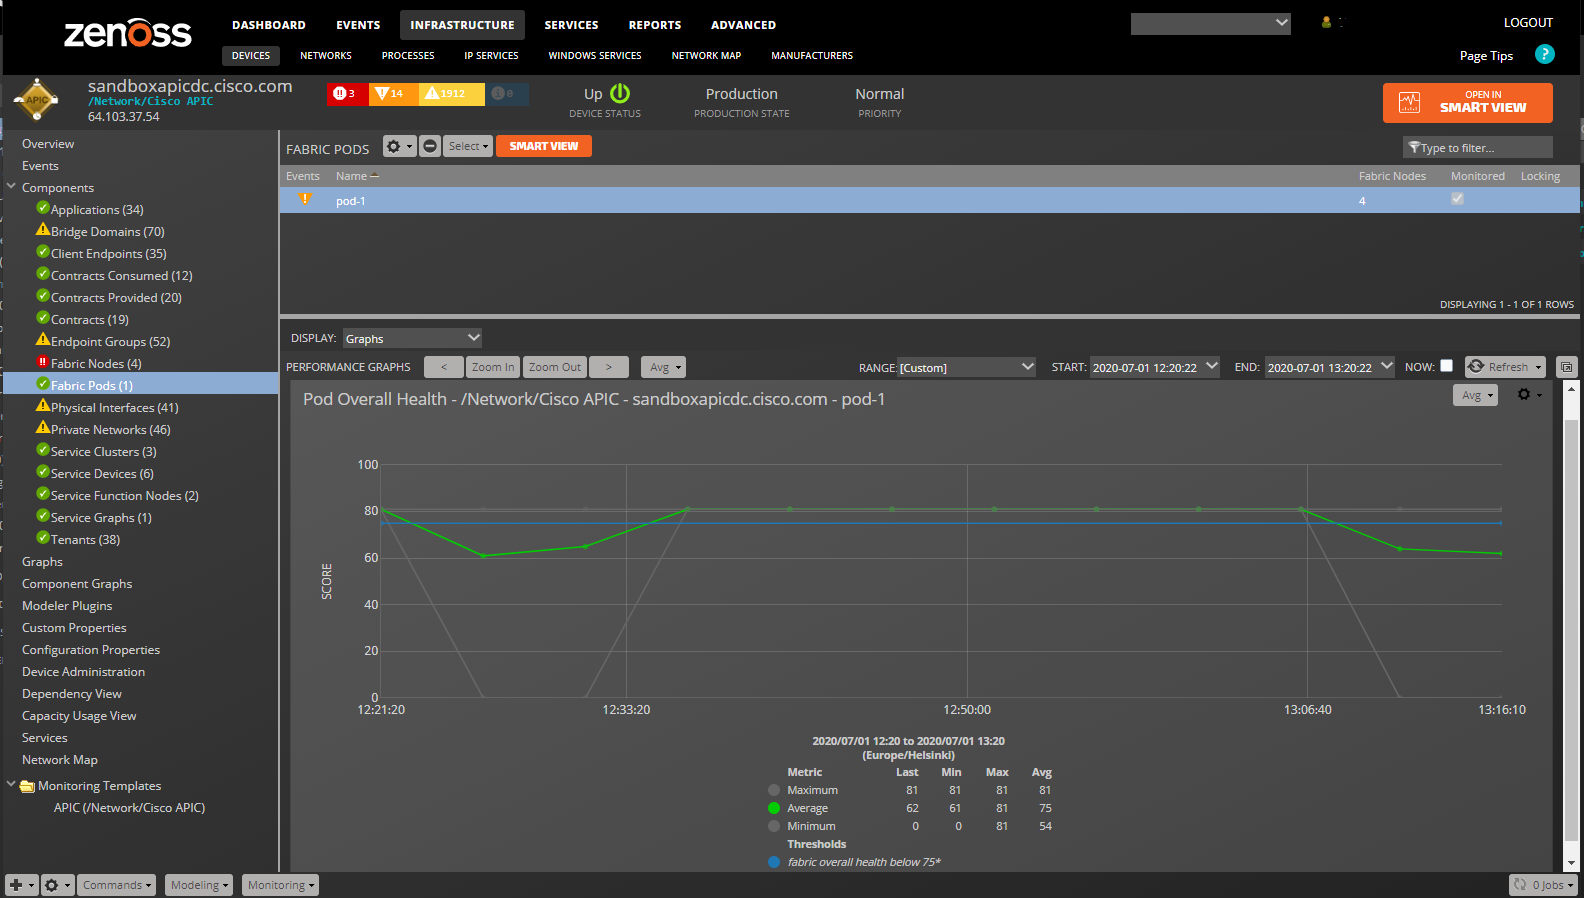Image resolution: width=1584 pixels, height=898 pixels.
Task: Open the START date dropdown
Action: pyautogui.click(x=1155, y=367)
